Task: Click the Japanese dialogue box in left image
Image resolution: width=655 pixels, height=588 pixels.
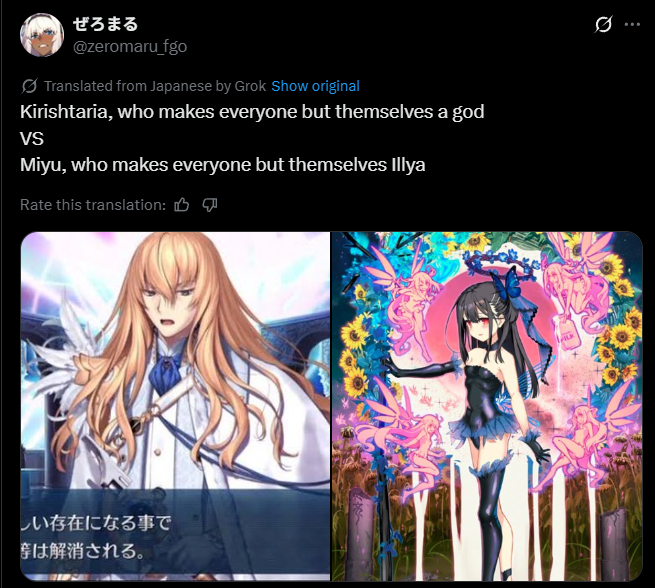Action: tap(175, 534)
